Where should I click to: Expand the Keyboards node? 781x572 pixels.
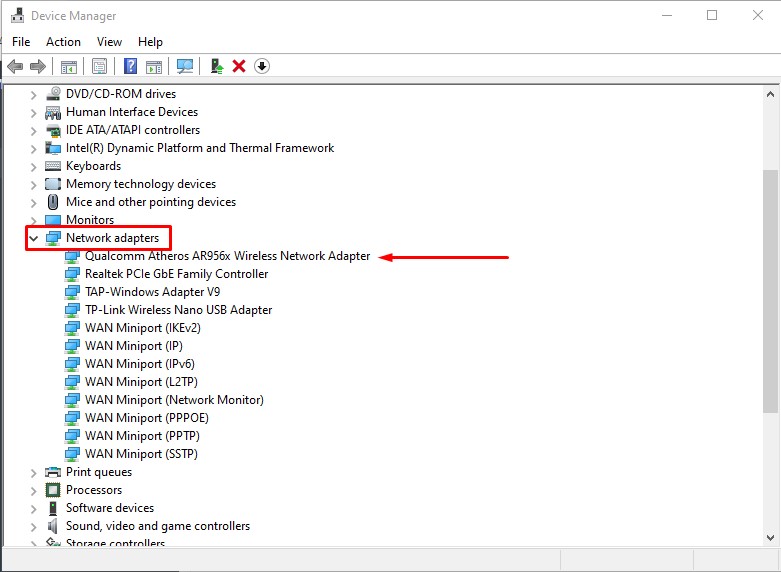[33, 166]
